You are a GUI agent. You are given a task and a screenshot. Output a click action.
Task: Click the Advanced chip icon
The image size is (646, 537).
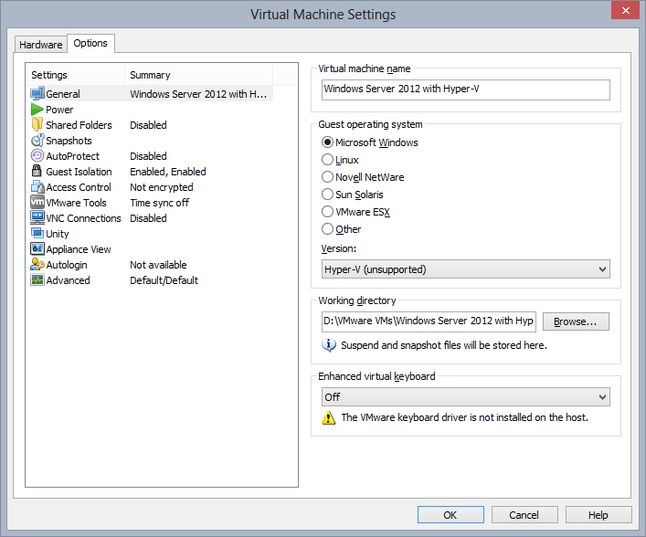[x=37, y=280]
